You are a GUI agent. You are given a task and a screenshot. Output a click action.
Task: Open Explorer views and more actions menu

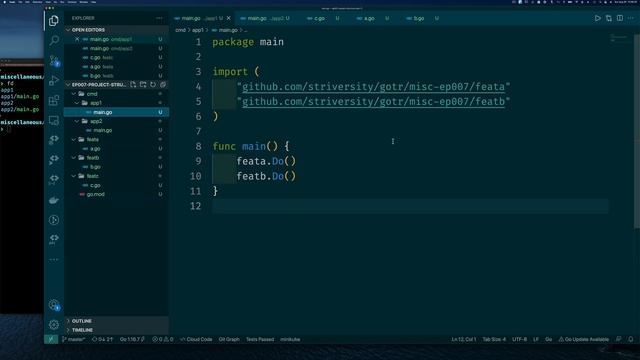(x=159, y=18)
